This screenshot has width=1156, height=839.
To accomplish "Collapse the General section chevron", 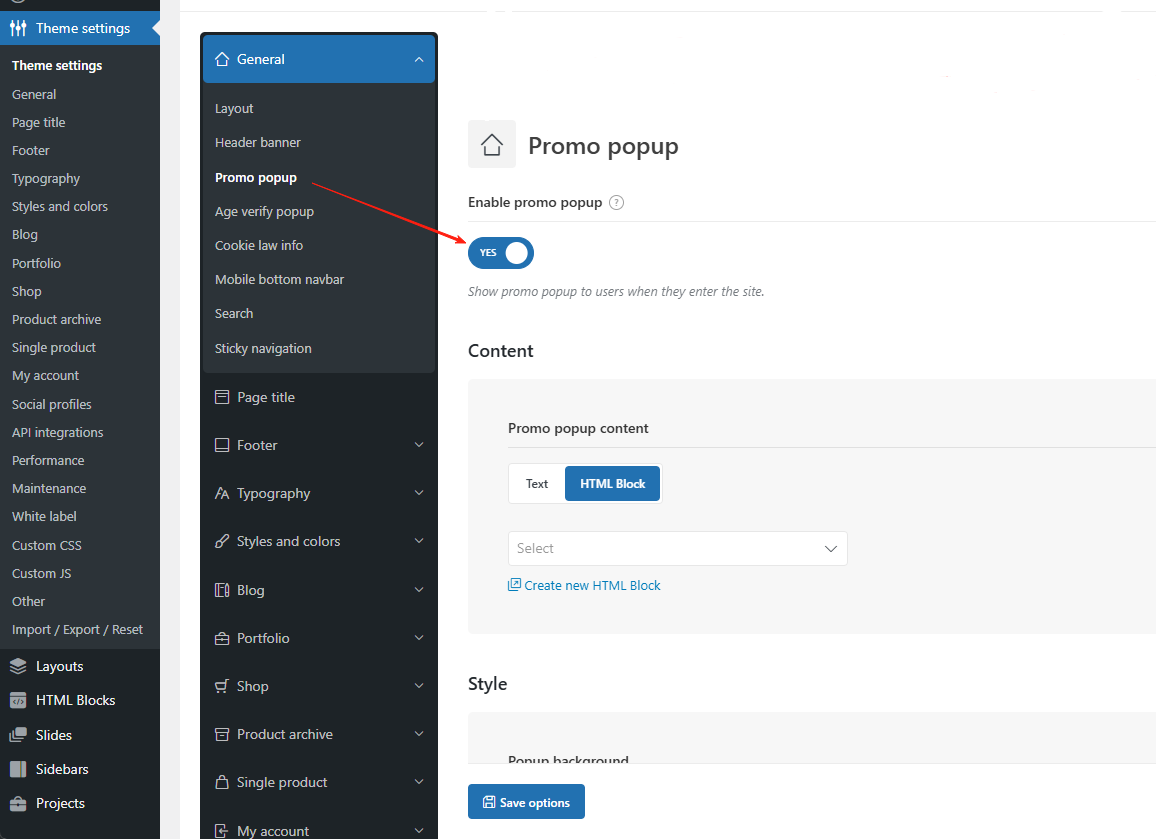I will coord(418,60).
